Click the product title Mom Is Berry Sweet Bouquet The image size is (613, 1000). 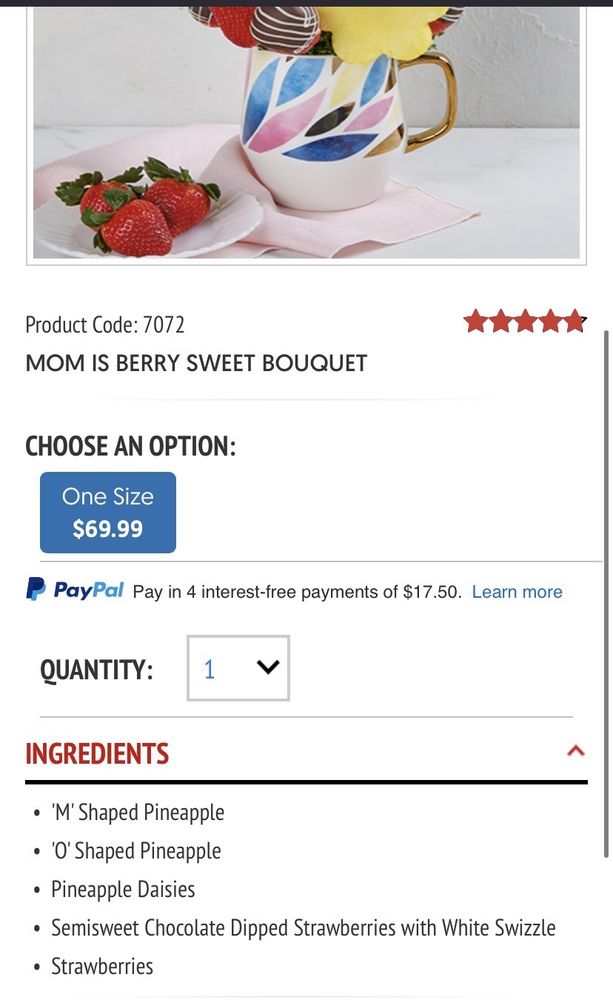(x=196, y=363)
